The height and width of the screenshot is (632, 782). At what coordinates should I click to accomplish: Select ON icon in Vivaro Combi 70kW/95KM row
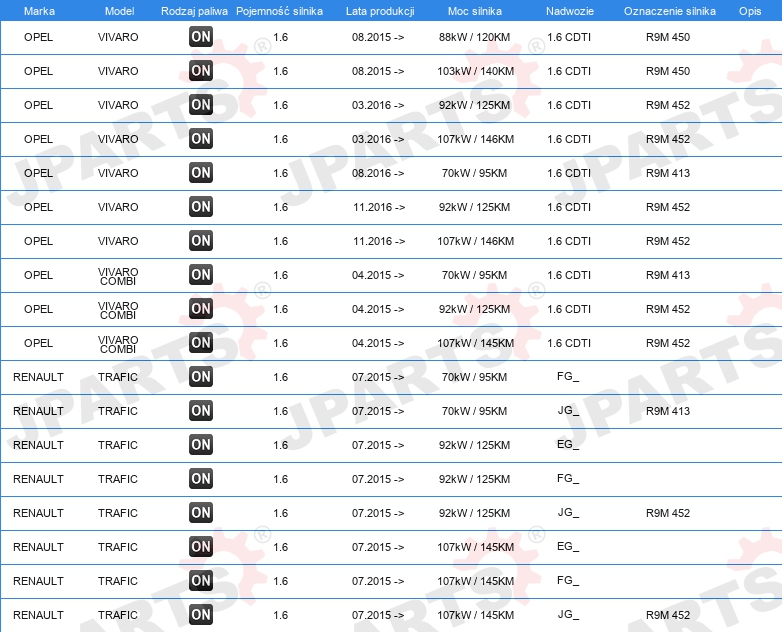point(201,275)
